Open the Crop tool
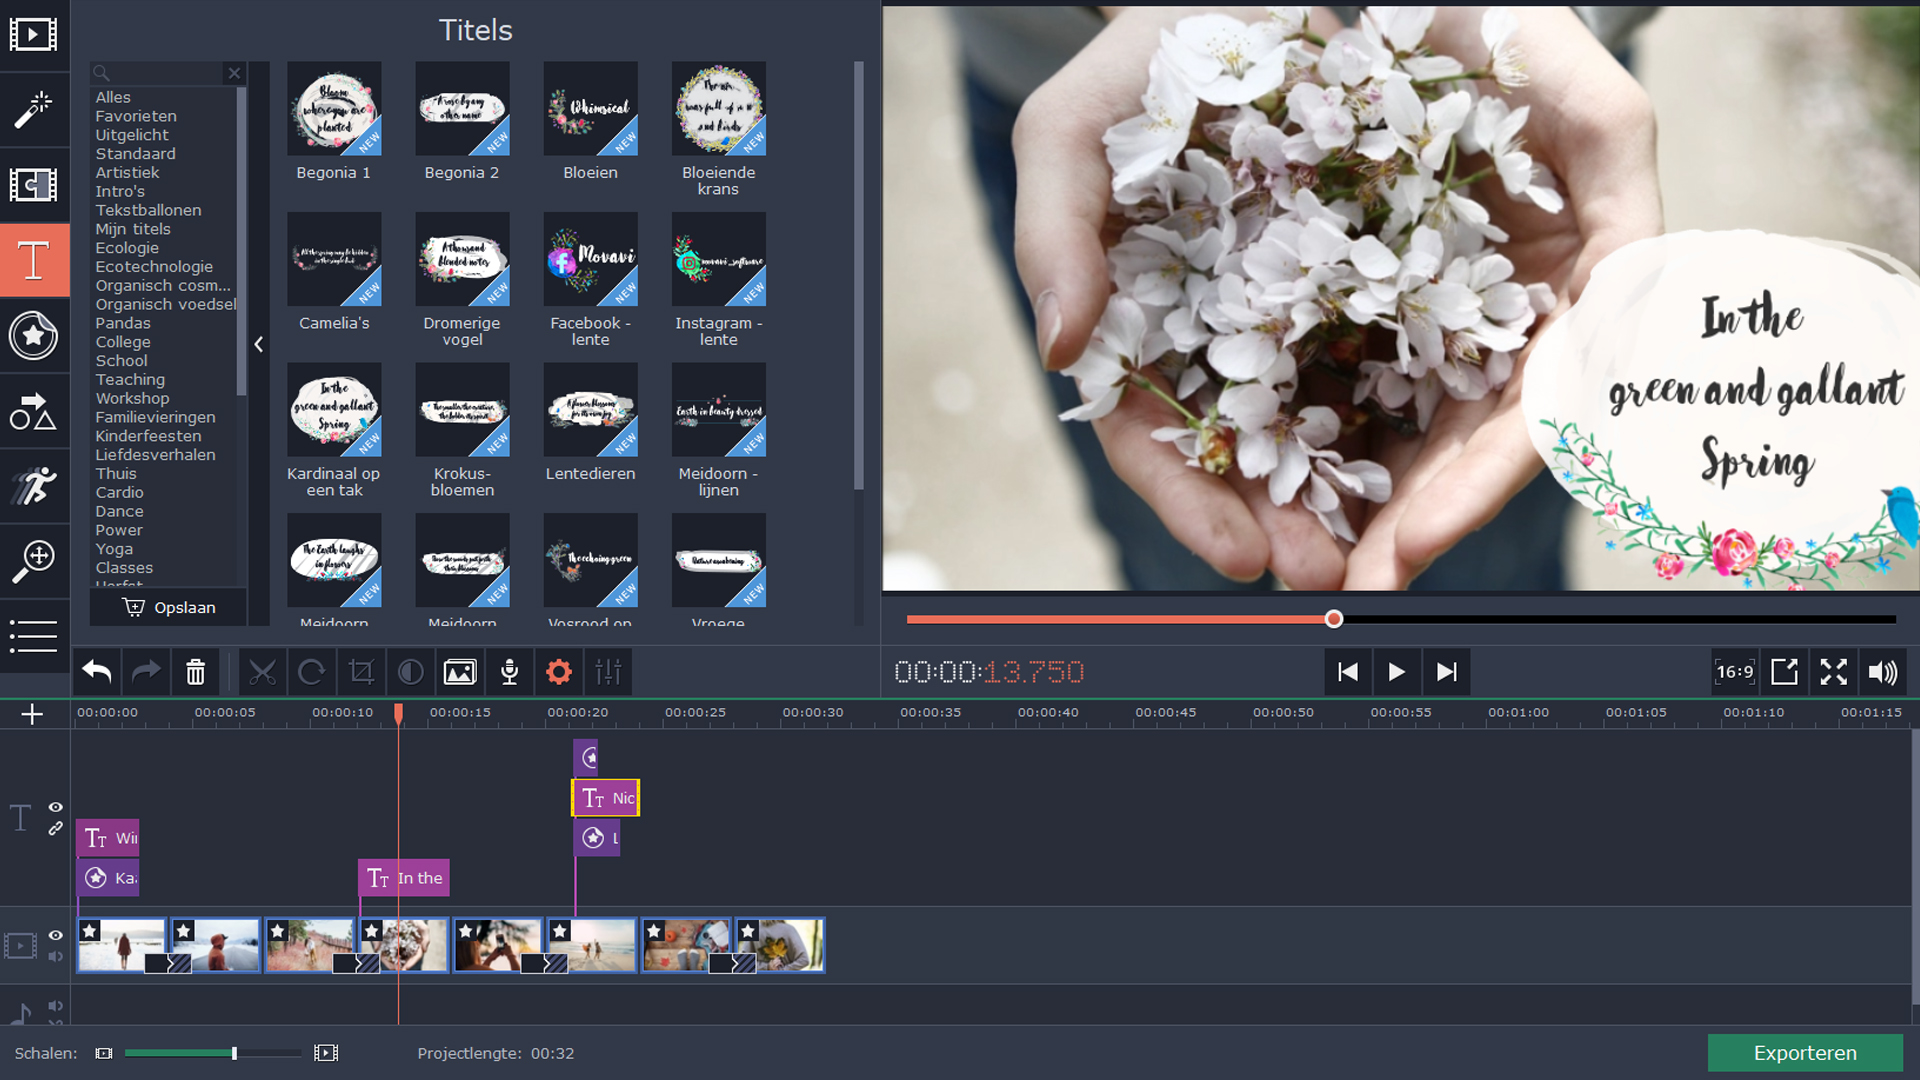The height and width of the screenshot is (1080, 1920). click(x=361, y=672)
